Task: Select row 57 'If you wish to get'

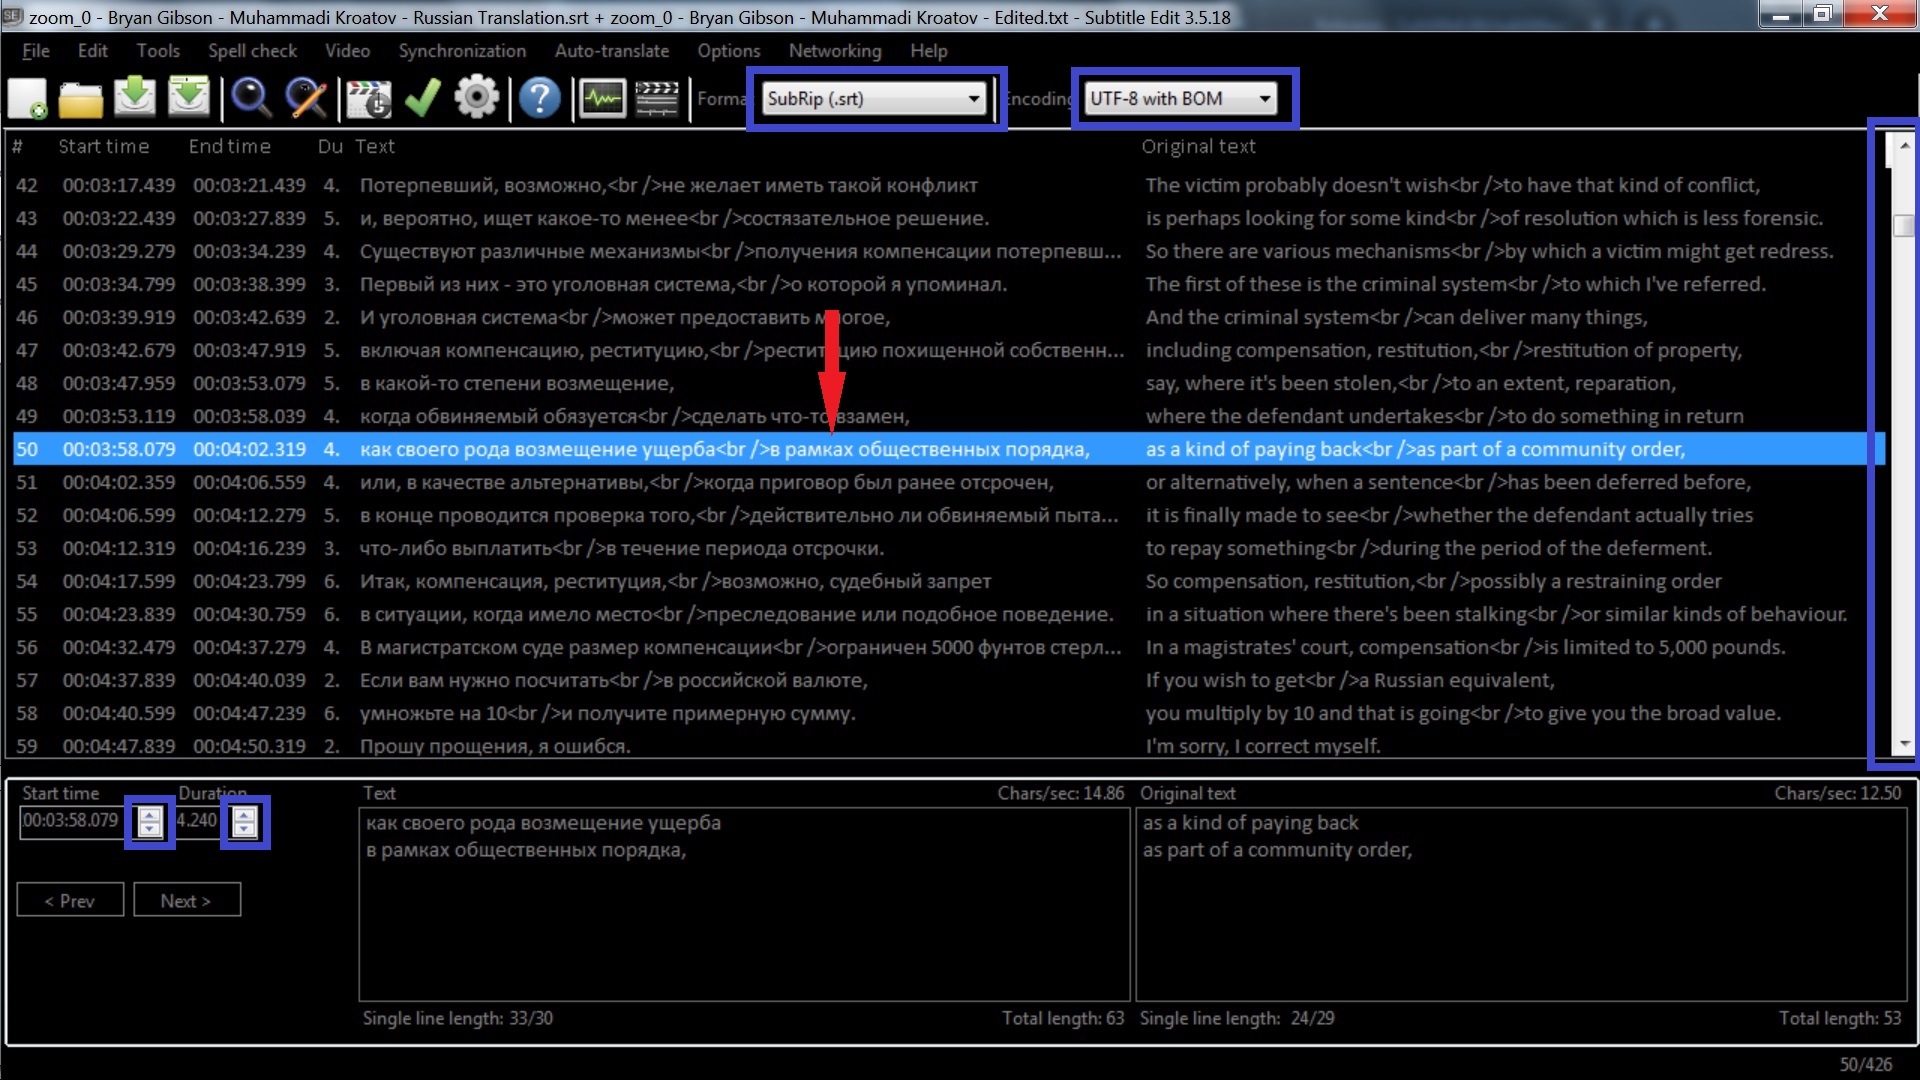Action: tap(948, 680)
